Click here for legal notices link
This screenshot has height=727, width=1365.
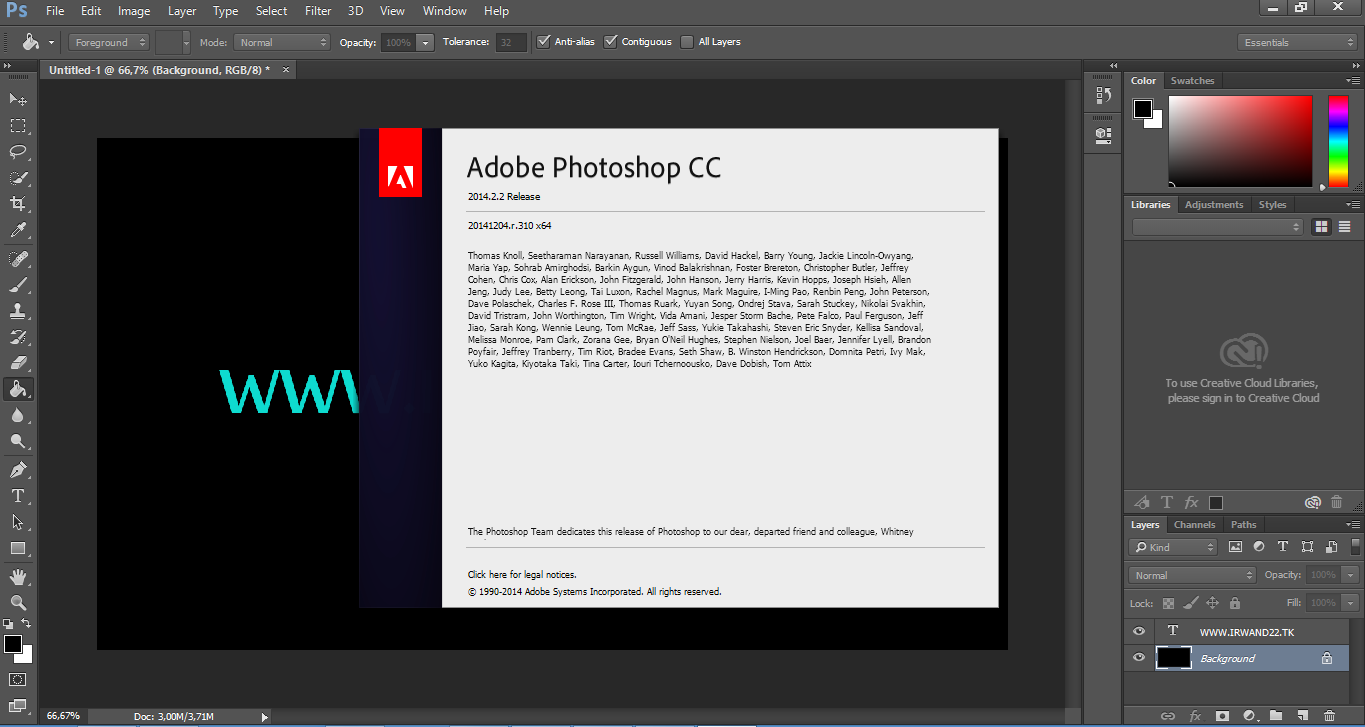(x=522, y=575)
